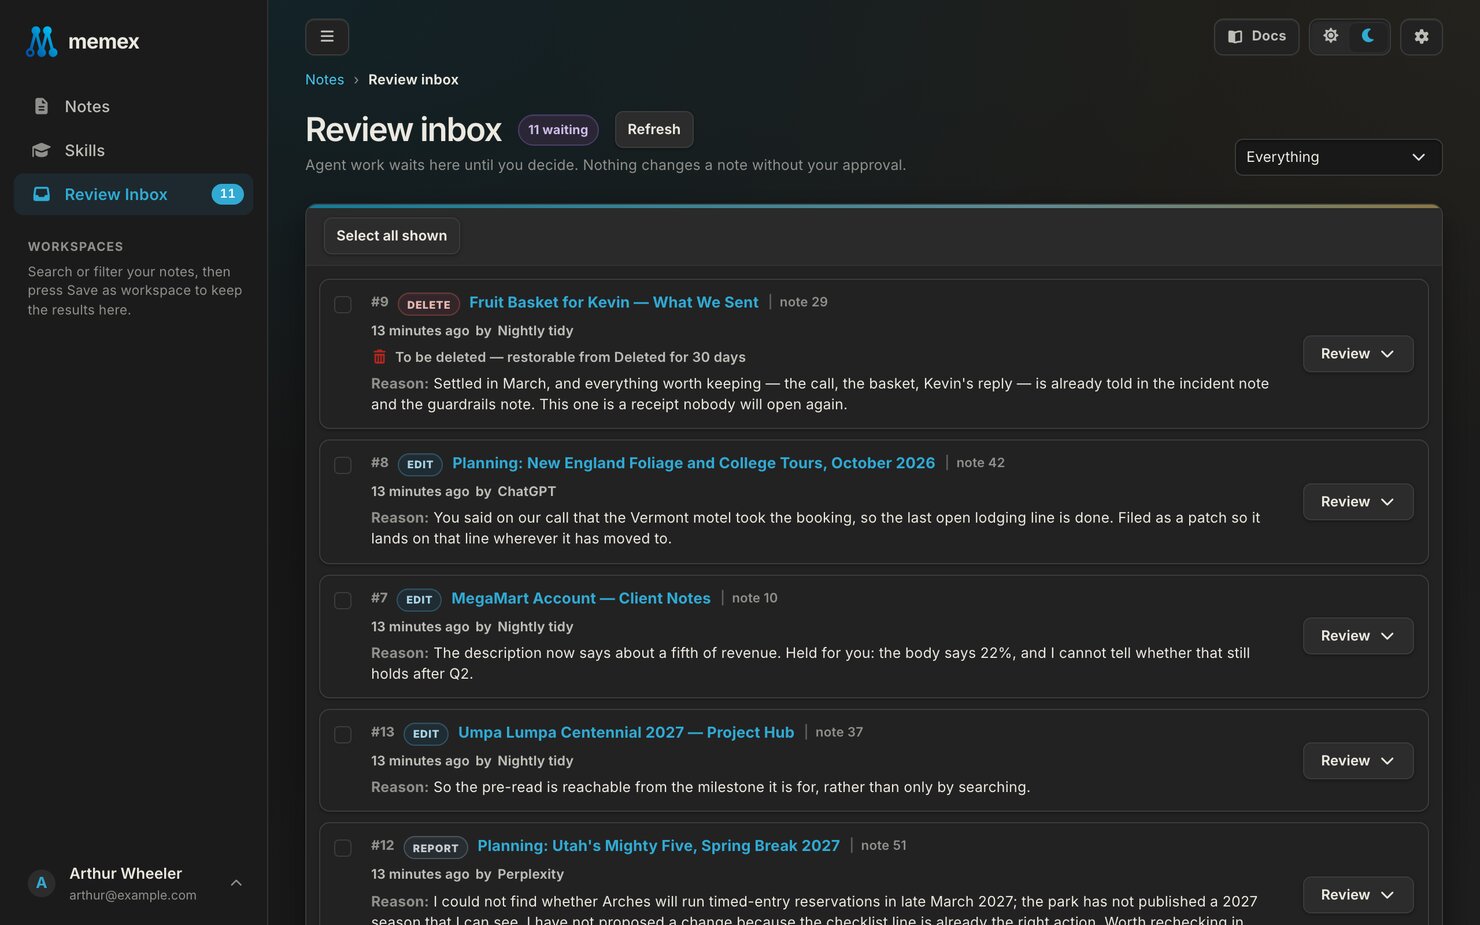Open settings gear icon
This screenshot has width=1480, height=925.
(1421, 37)
